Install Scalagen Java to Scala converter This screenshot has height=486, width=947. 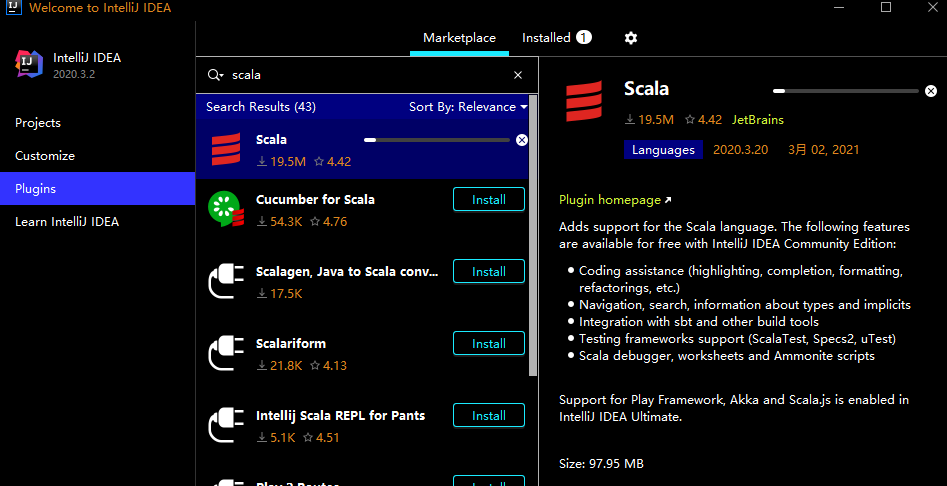tap(489, 272)
